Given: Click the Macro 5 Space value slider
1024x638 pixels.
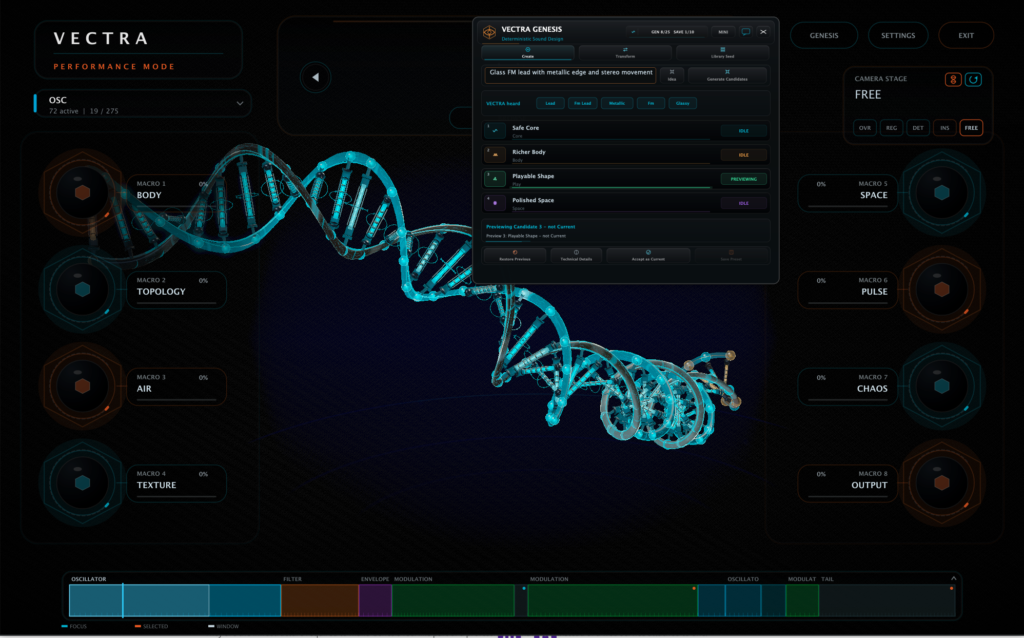Looking at the screenshot, I should [847, 206].
